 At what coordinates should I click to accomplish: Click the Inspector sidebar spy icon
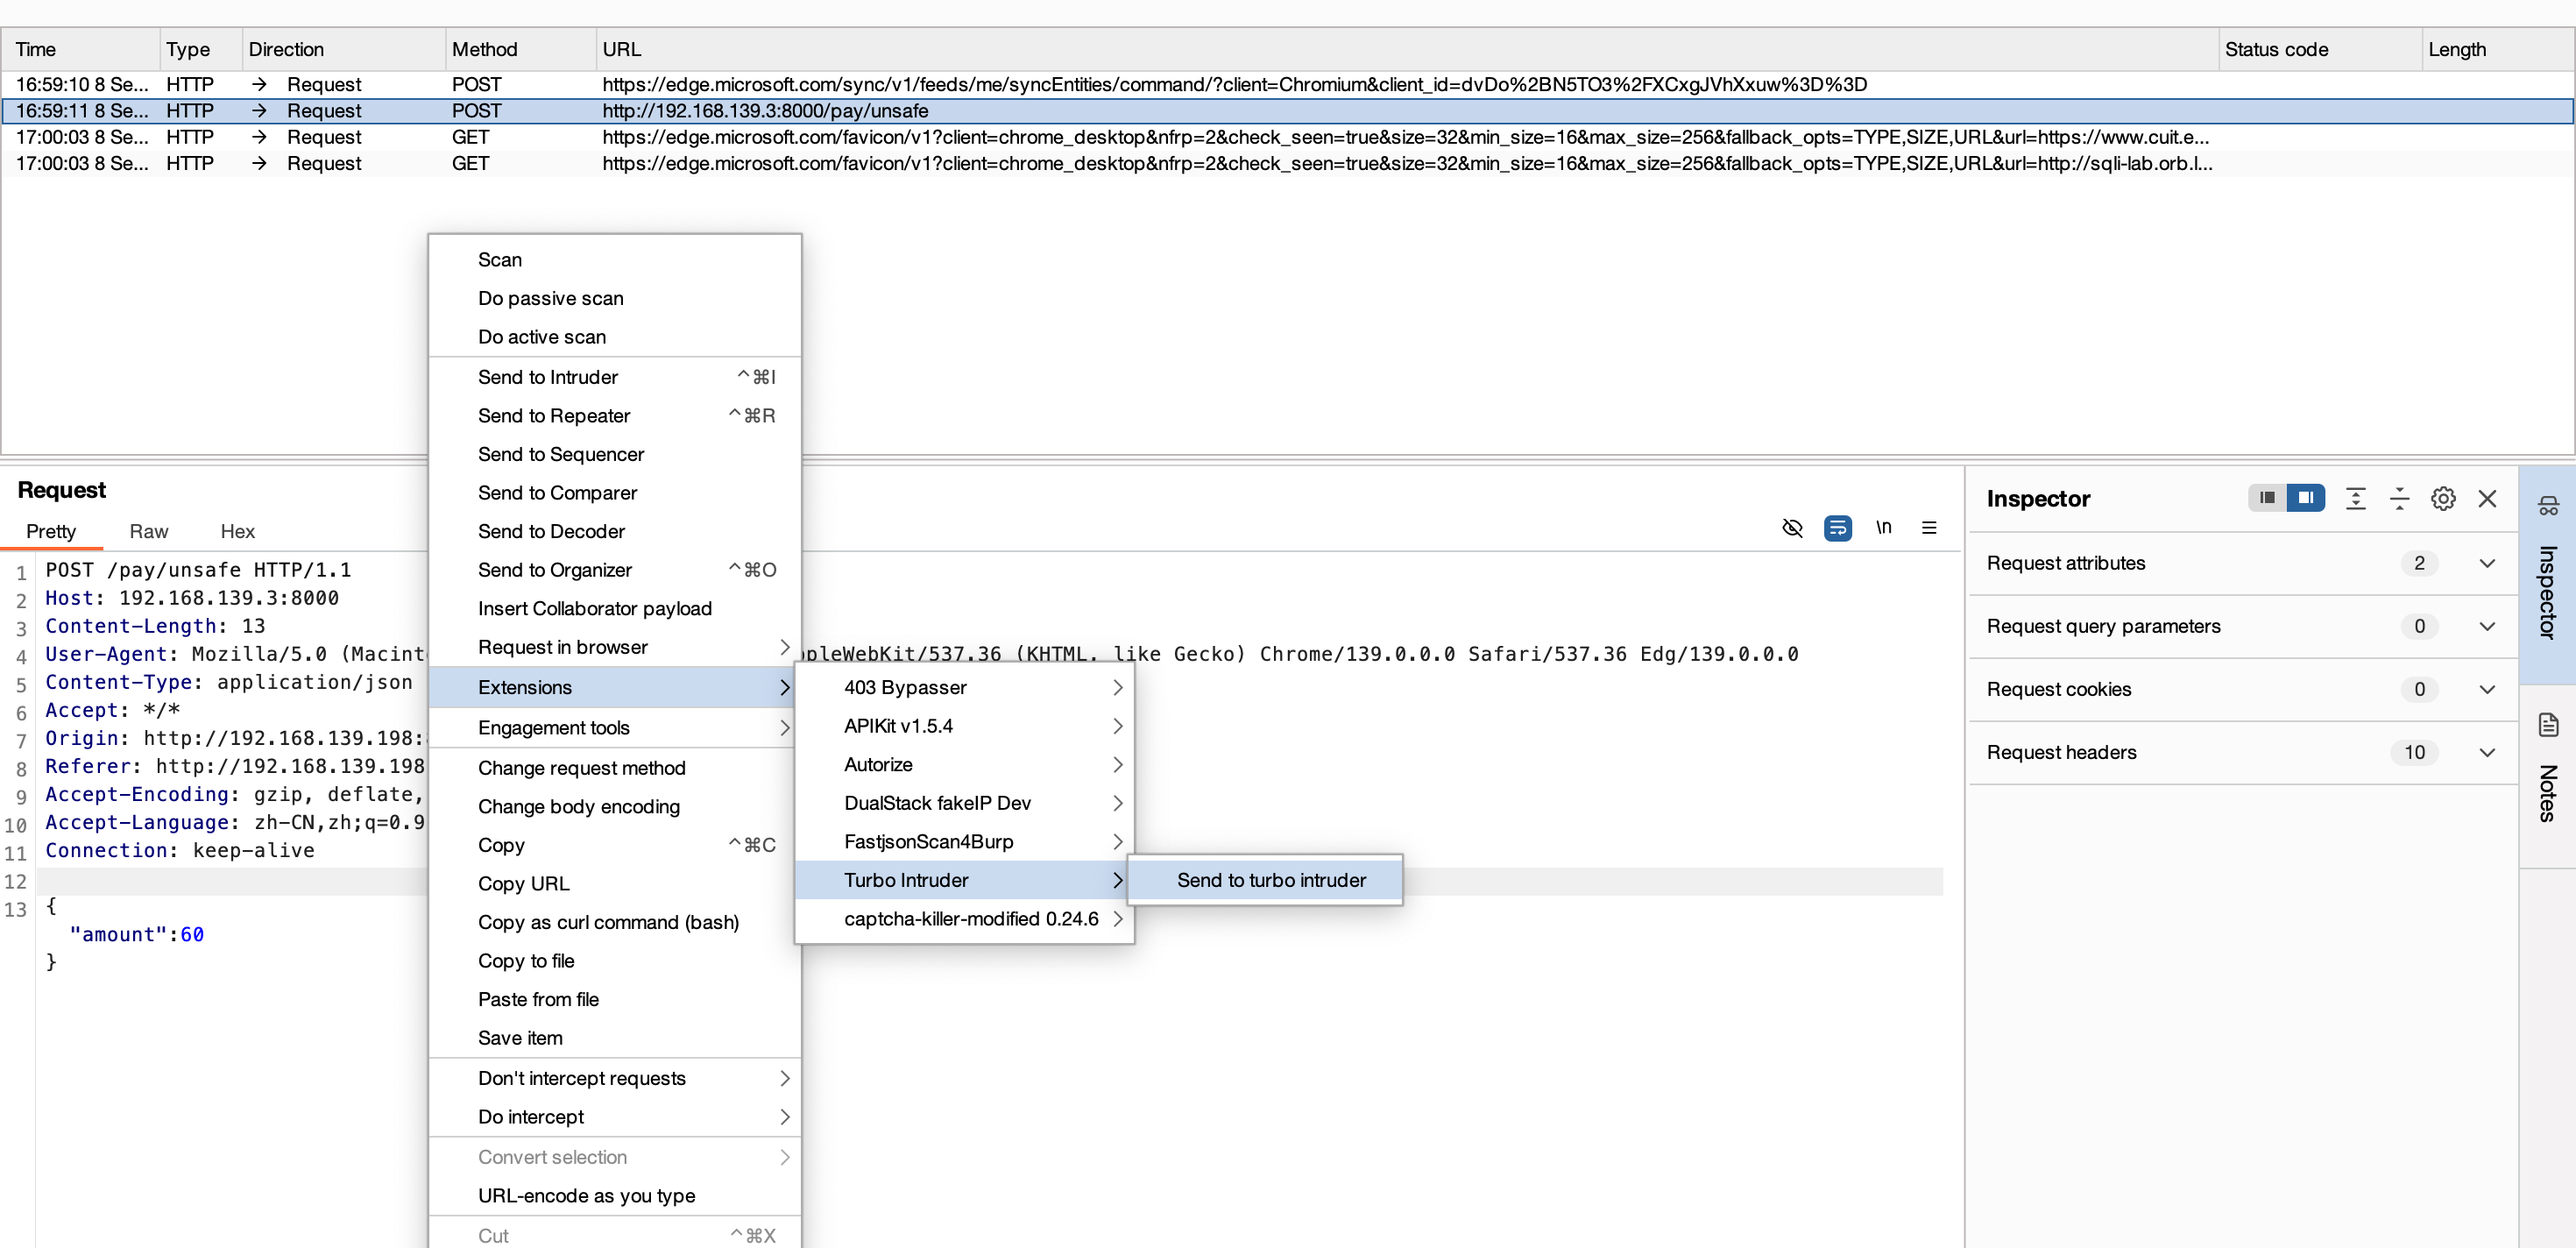(x=2548, y=505)
